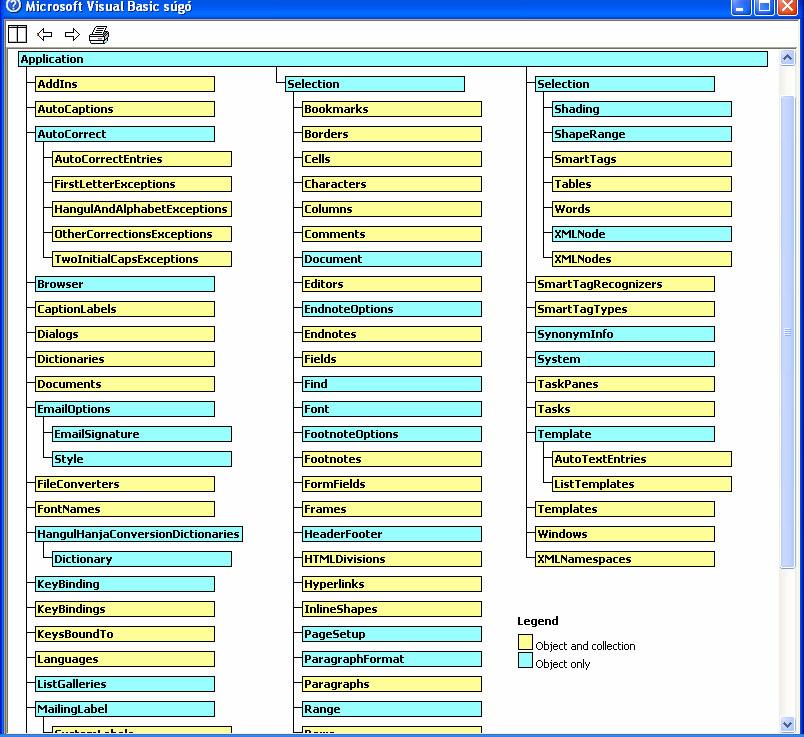The width and height of the screenshot is (804, 737).
Task: Open the SynonymInfo object
Action: (x=625, y=334)
